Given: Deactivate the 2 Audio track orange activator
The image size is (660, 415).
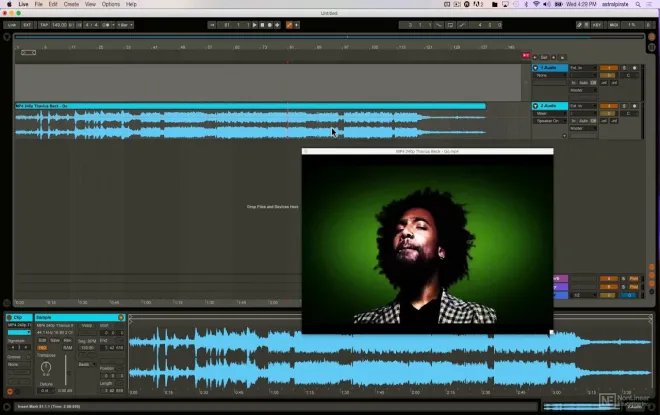Looking at the screenshot, I should tap(609, 106).
